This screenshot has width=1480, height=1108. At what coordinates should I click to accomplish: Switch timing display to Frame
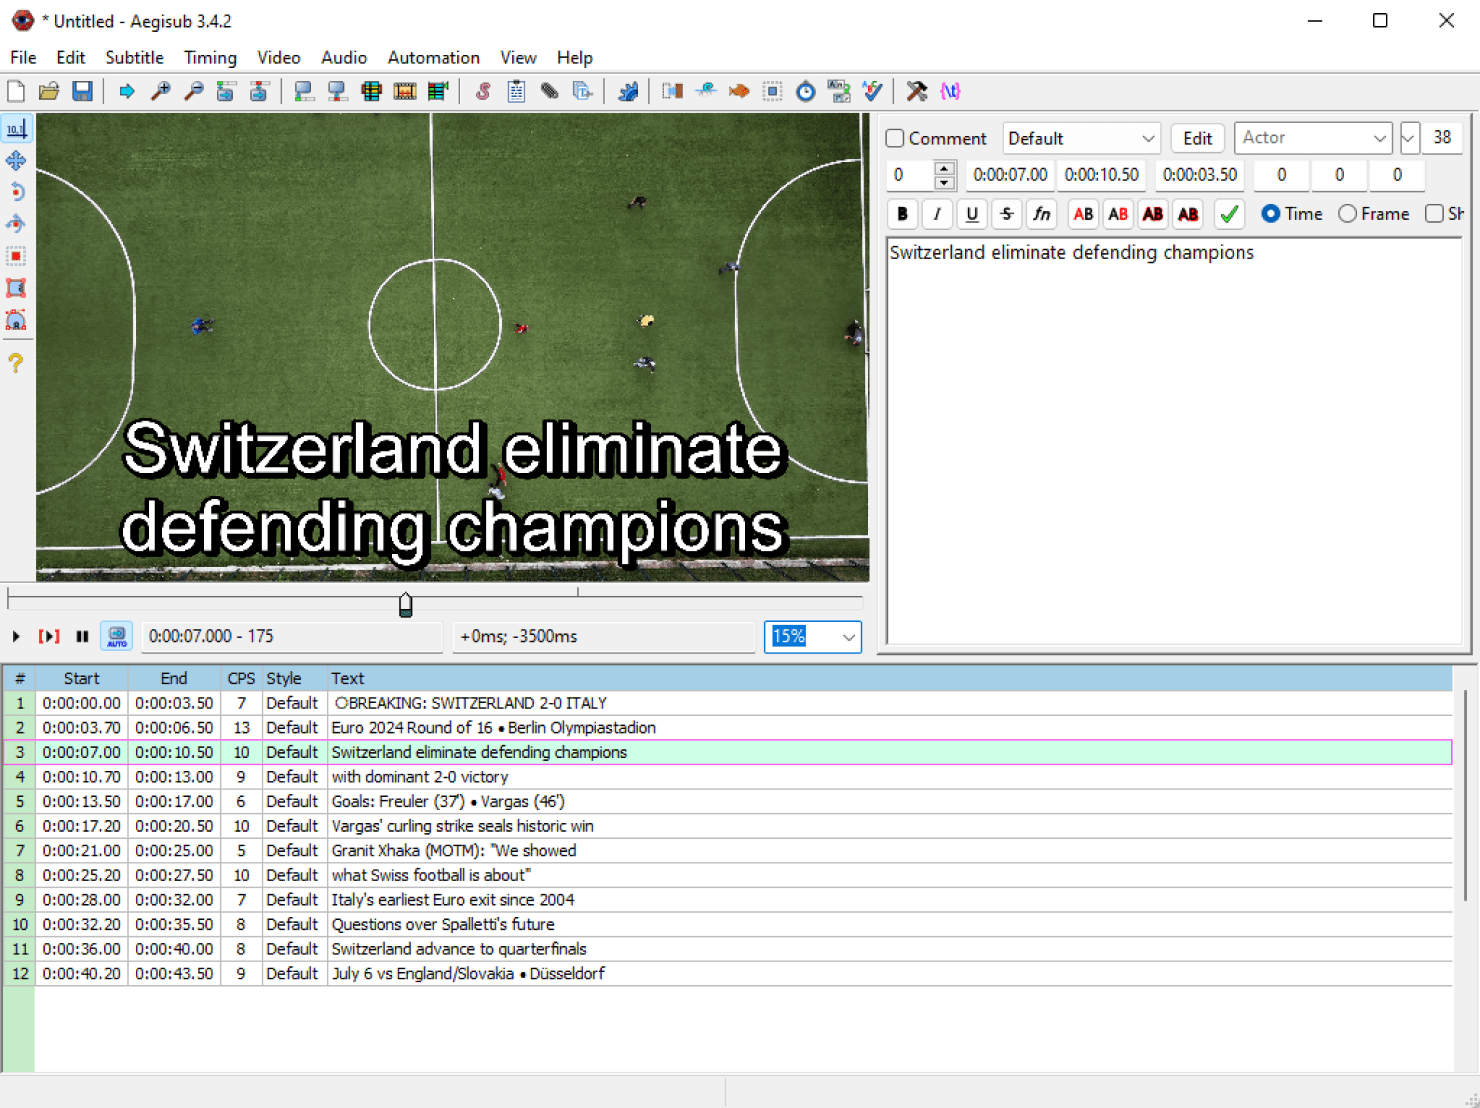[x=1348, y=213]
